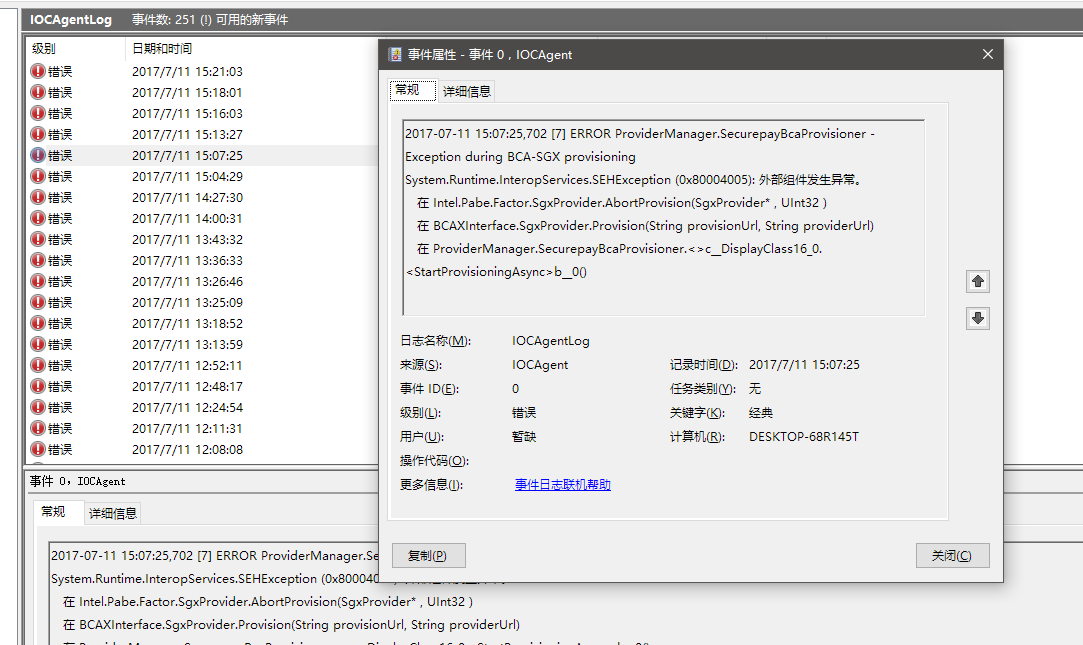This screenshot has height=645, width=1083.
Task: Click recorded time value 2017/7/11 15:07:25 in dialog
Action: (804, 365)
